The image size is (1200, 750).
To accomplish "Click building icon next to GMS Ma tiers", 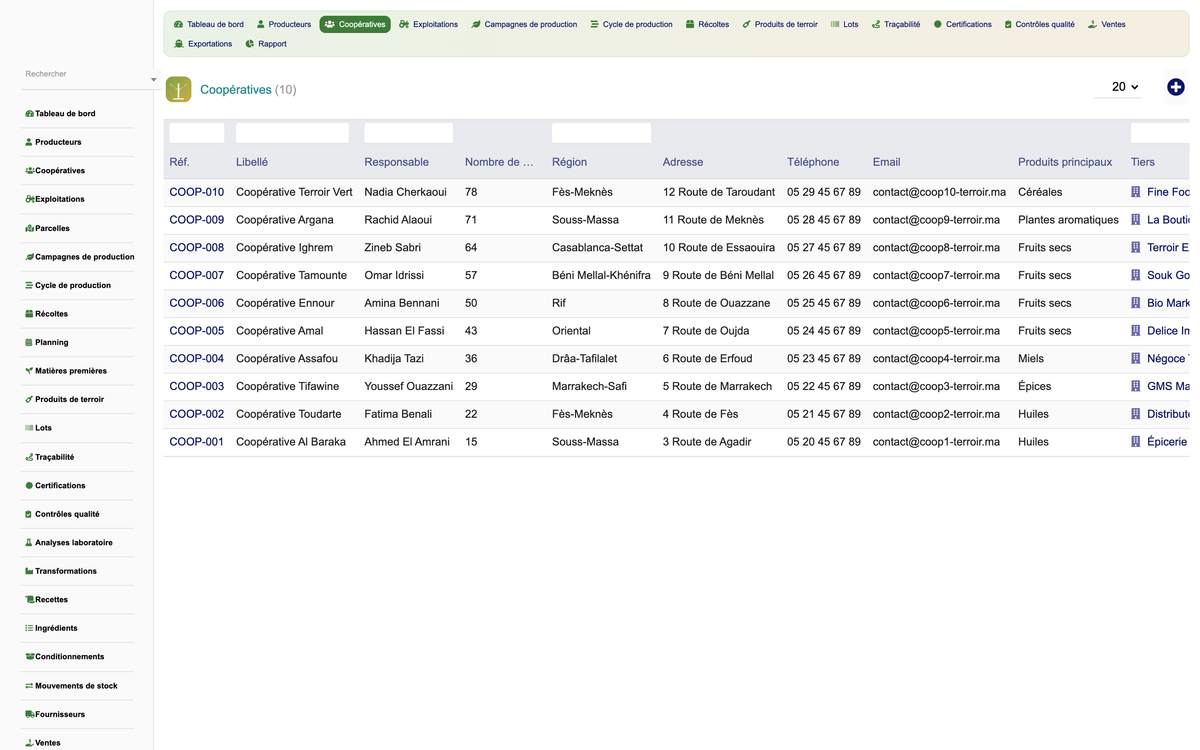I will pos(1136,386).
